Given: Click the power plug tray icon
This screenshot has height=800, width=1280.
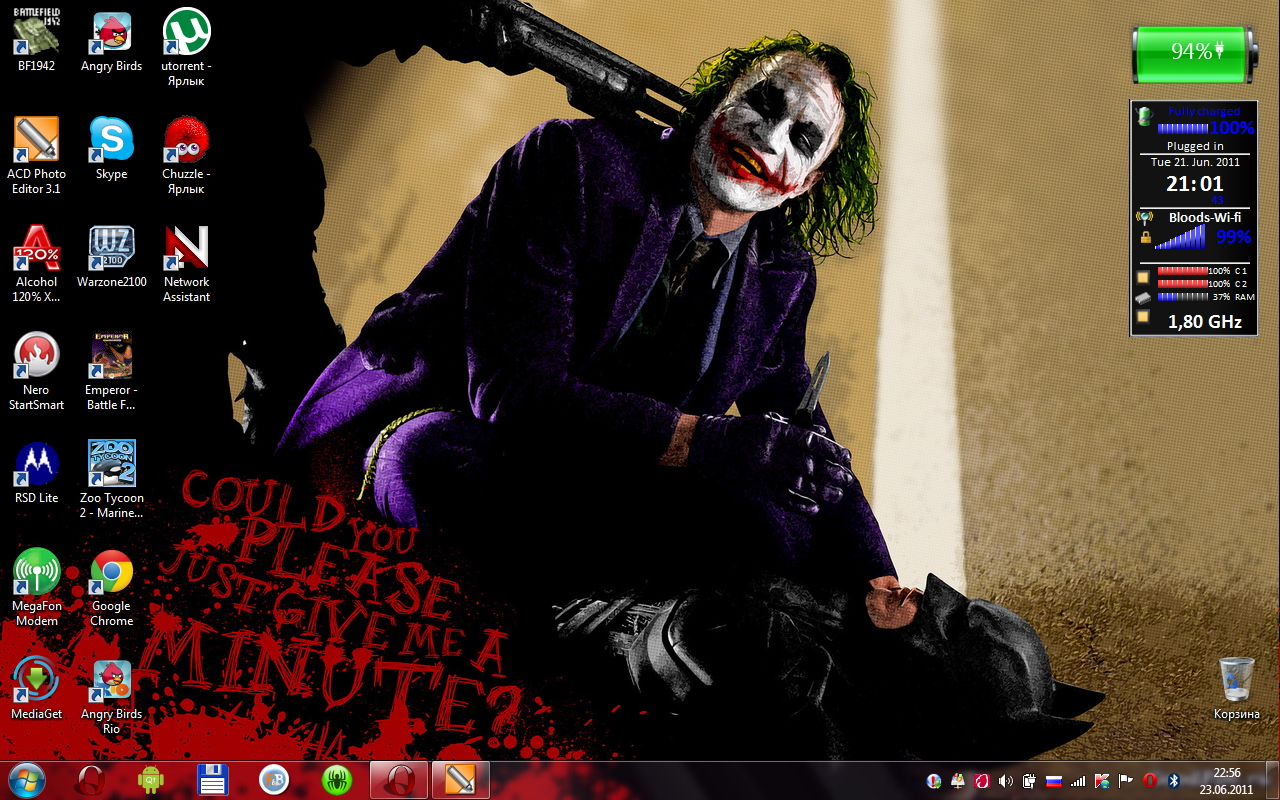Looking at the screenshot, I should pyautogui.click(x=1029, y=780).
